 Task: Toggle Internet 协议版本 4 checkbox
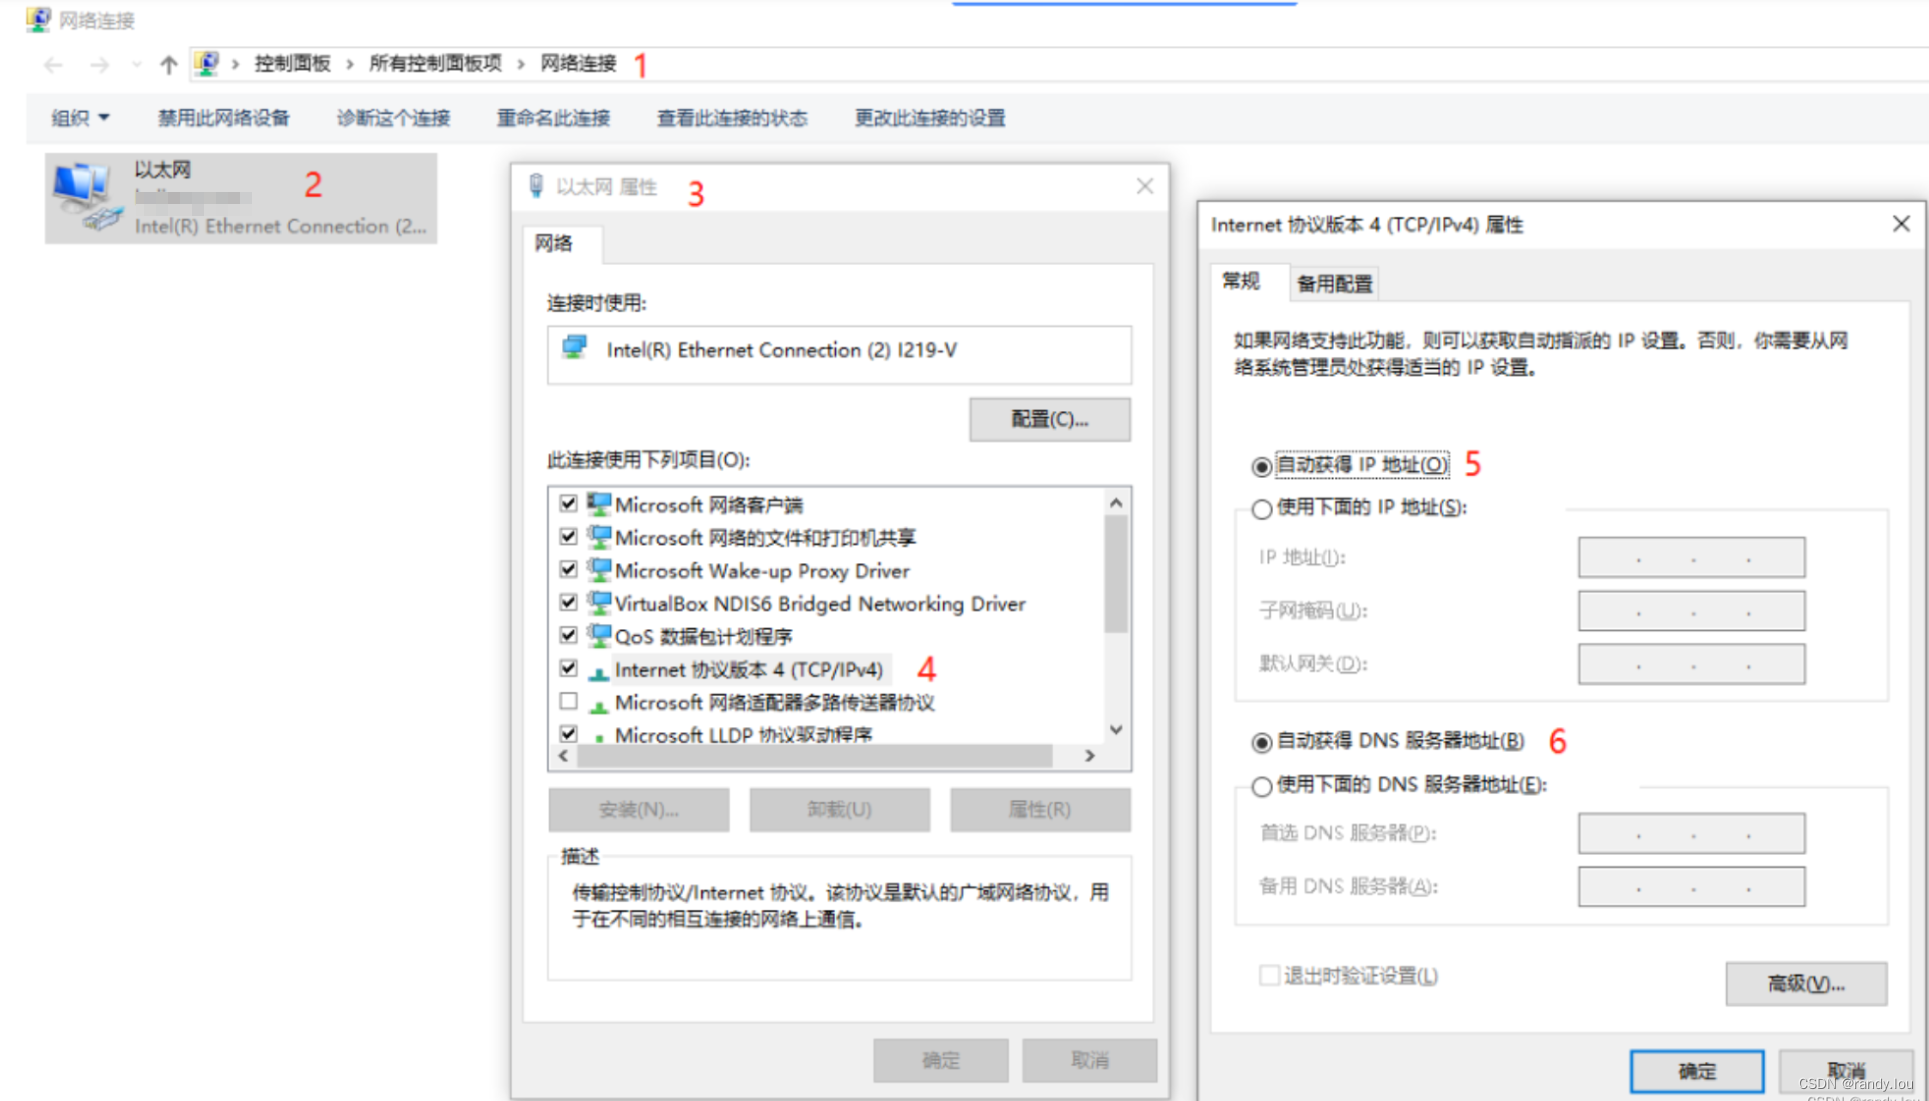click(568, 668)
